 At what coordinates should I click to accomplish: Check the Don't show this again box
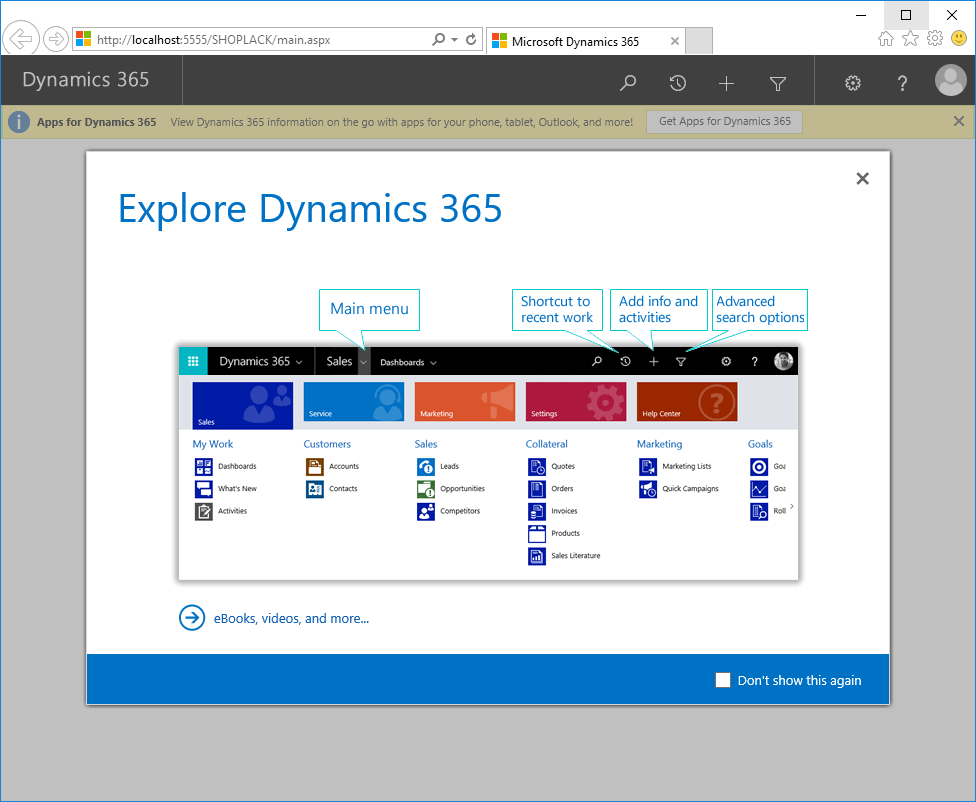coord(723,680)
